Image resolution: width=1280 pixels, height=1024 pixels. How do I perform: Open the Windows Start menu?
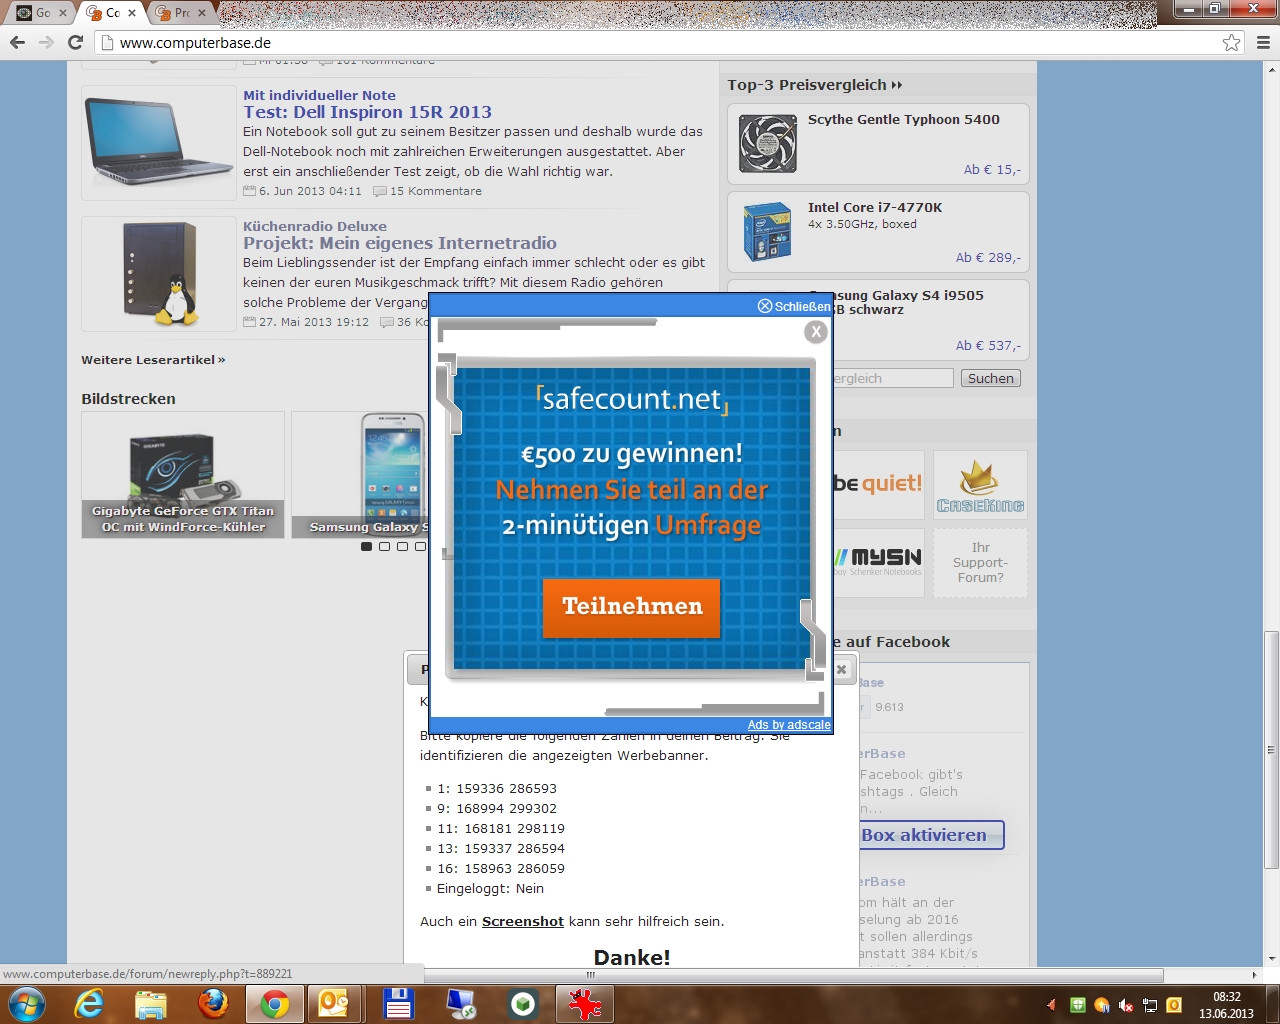pyautogui.click(x=26, y=1004)
